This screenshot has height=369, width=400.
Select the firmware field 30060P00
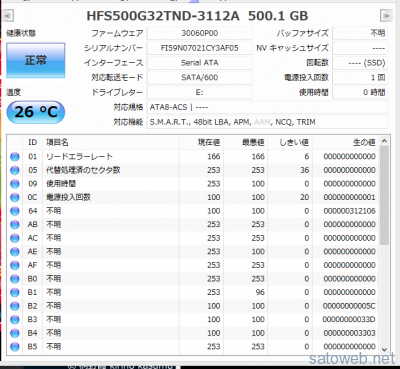point(199,33)
